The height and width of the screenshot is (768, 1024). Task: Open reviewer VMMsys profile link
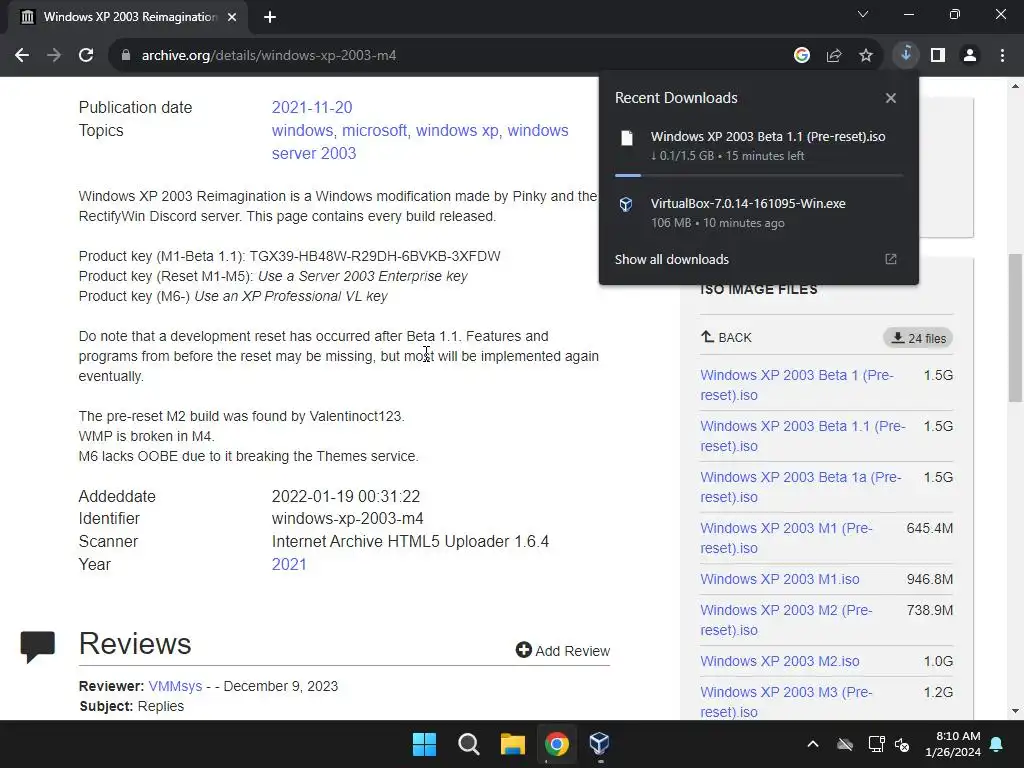175,686
